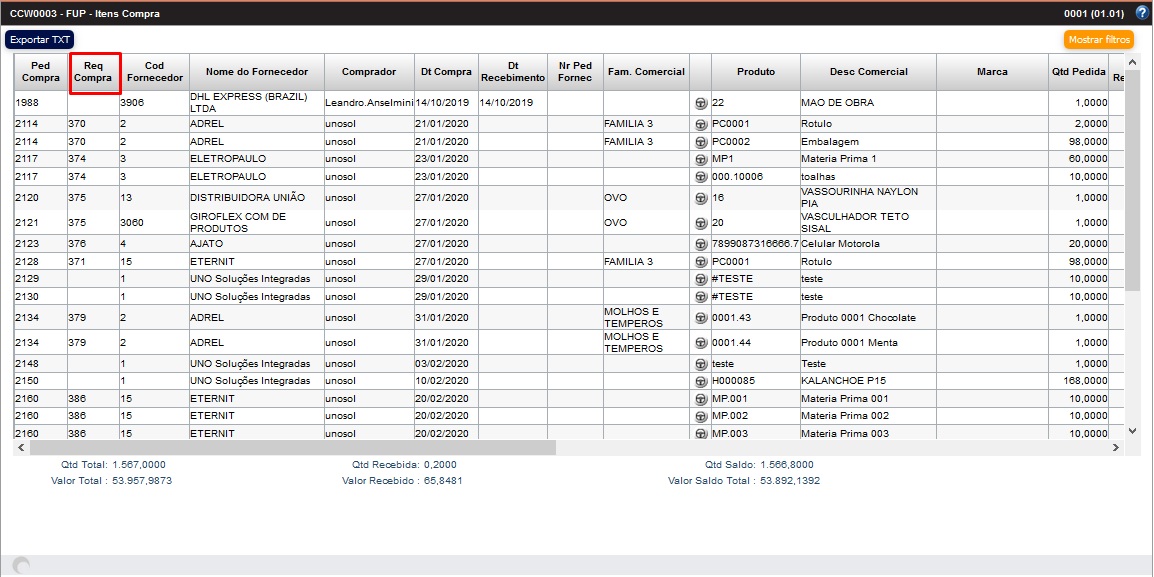
Task: Click the product icon beside code 22
Action: tap(700, 103)
